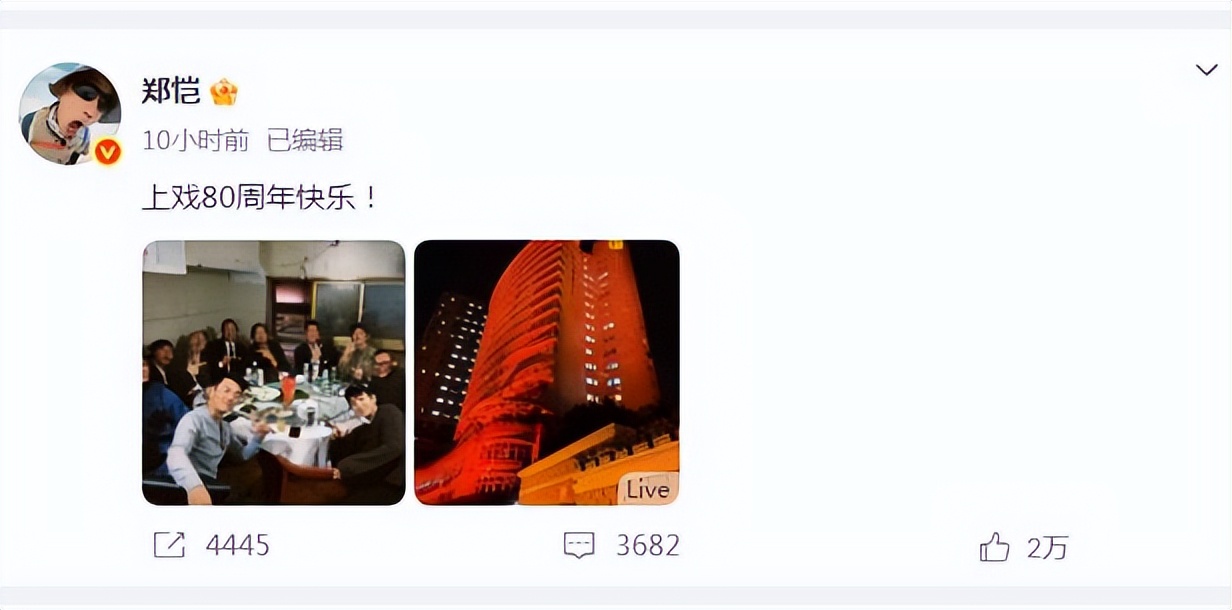
Task: Click the like count 2万
Action: tap(1048, 547)
